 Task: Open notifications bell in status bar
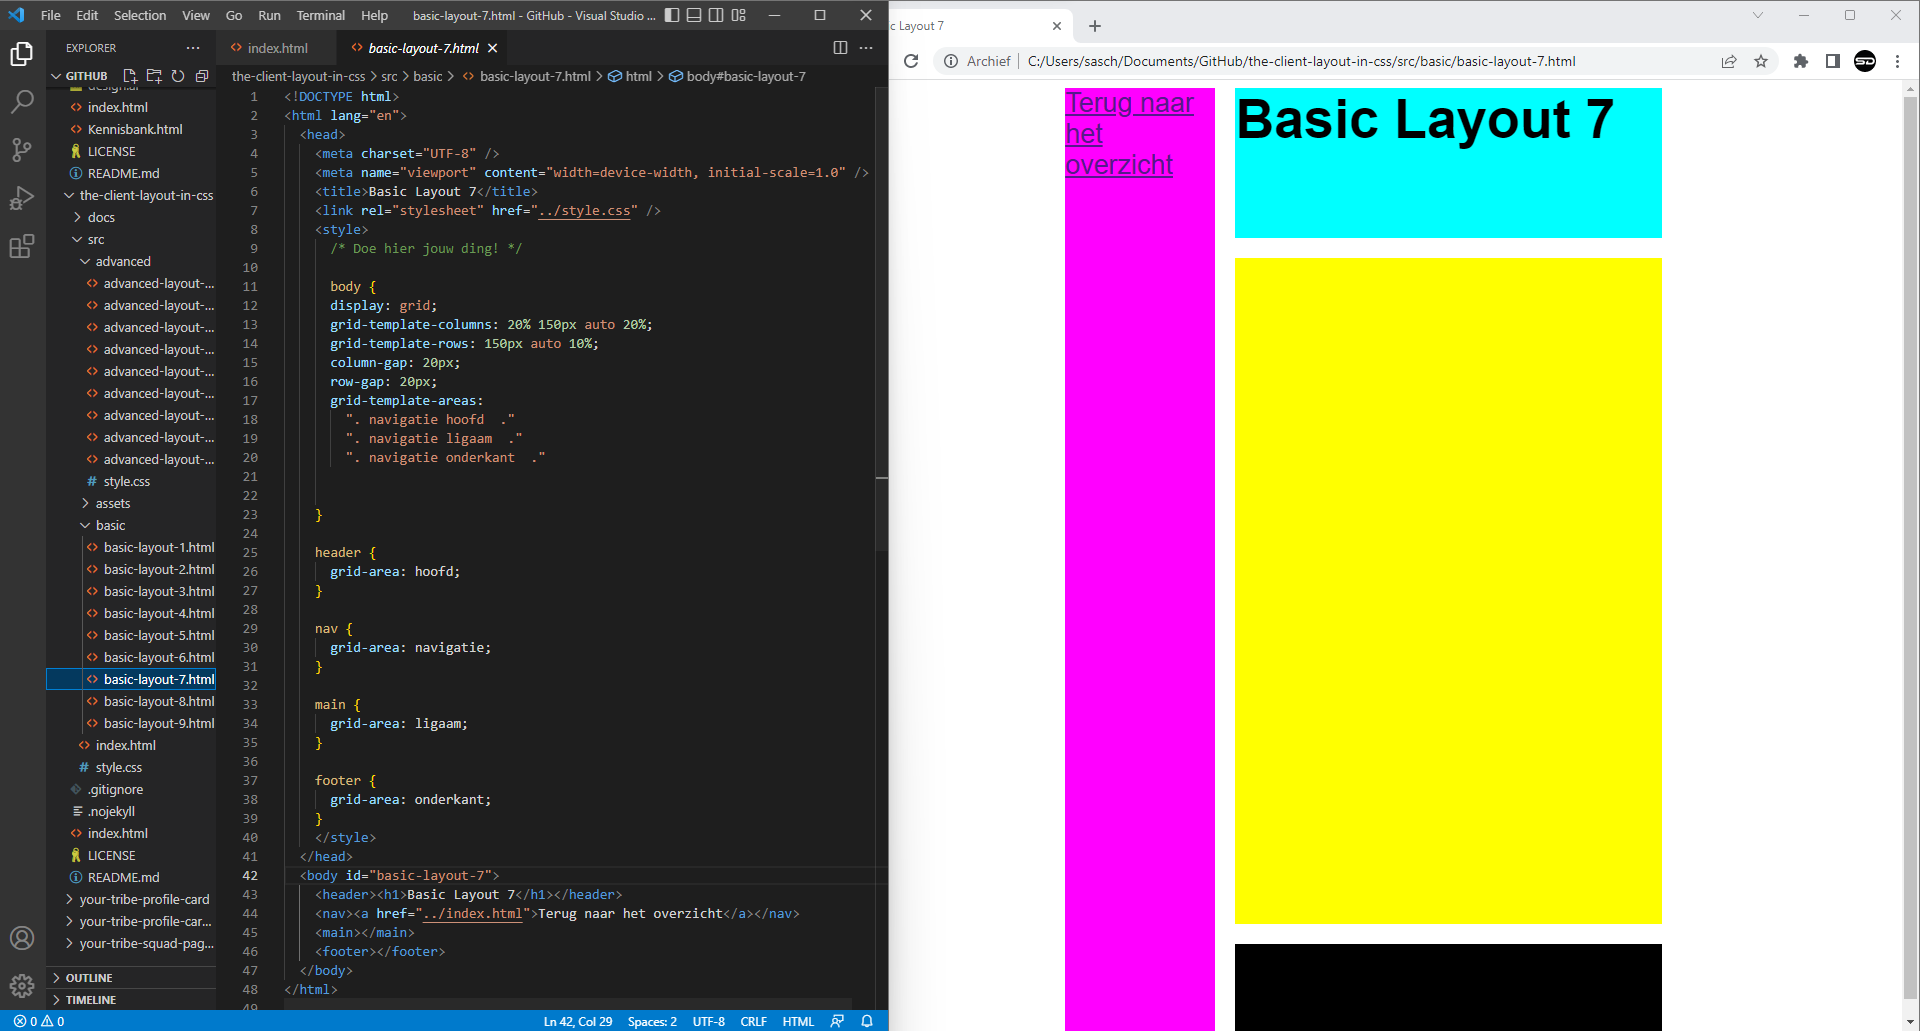tap(867, 1021)
